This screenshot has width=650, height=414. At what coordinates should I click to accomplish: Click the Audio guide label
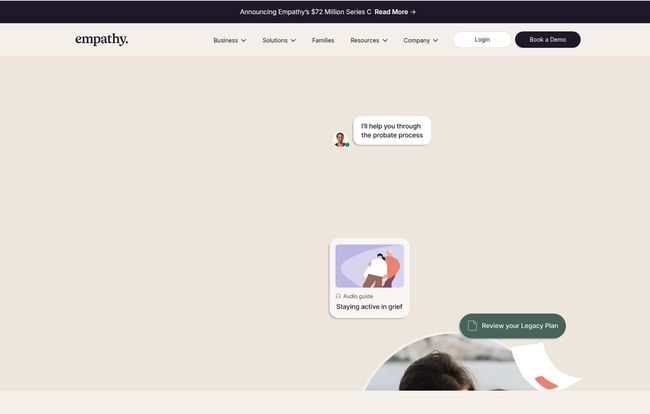pos(358,296)
